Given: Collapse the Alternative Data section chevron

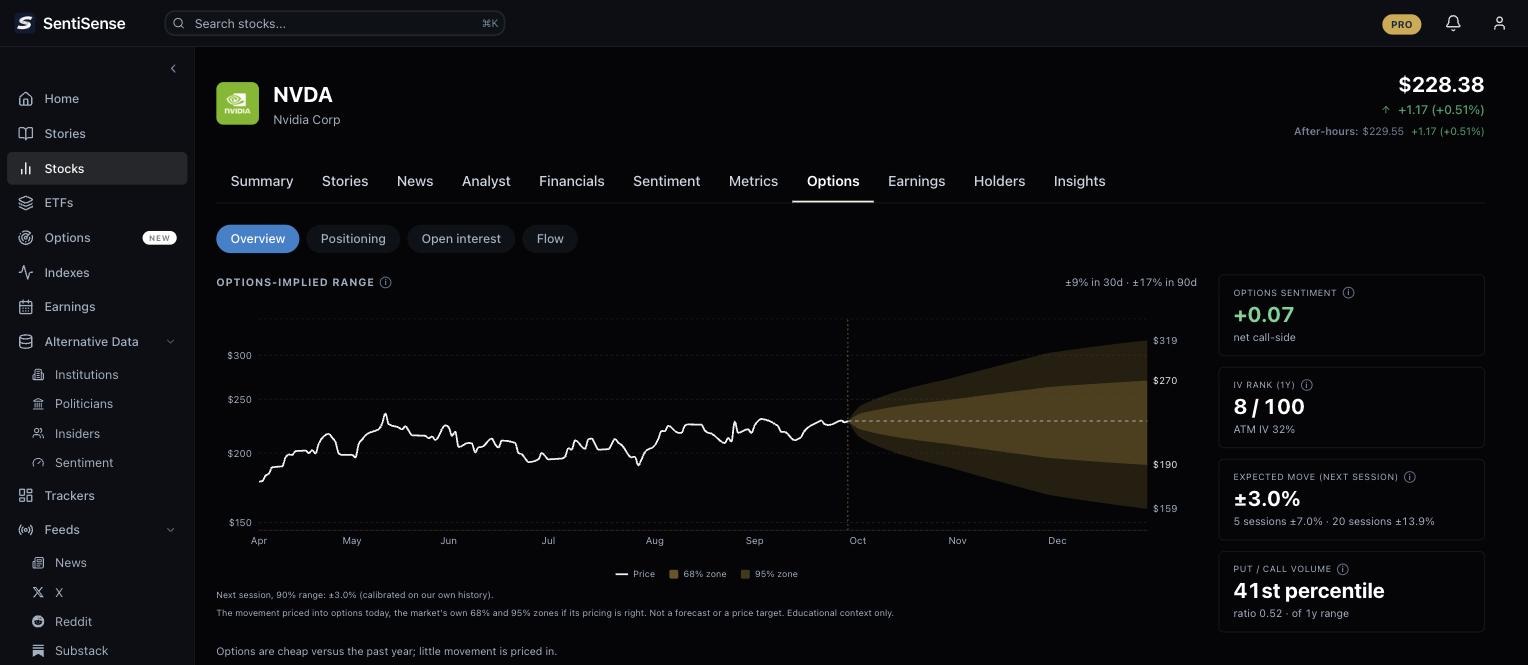Looking at the screenshot, I should point(170,342).
